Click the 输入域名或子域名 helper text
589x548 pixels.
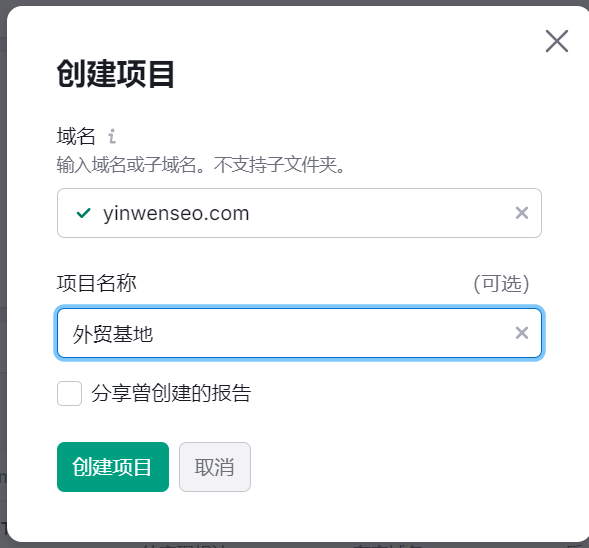point(128,165)
